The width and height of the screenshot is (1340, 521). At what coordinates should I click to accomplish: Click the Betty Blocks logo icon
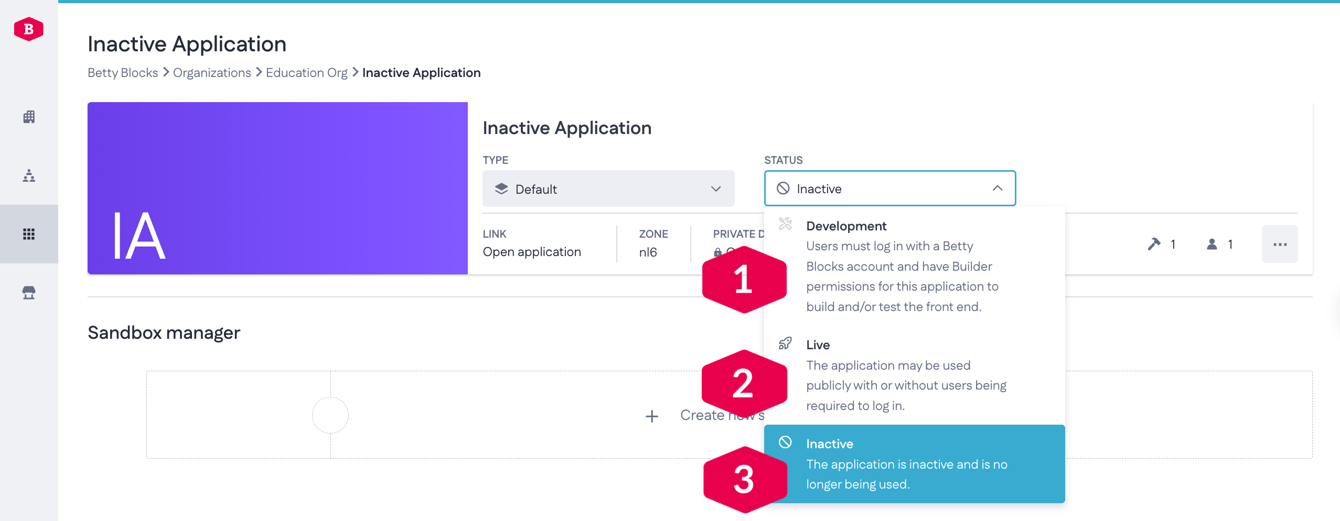coord(28,29)
